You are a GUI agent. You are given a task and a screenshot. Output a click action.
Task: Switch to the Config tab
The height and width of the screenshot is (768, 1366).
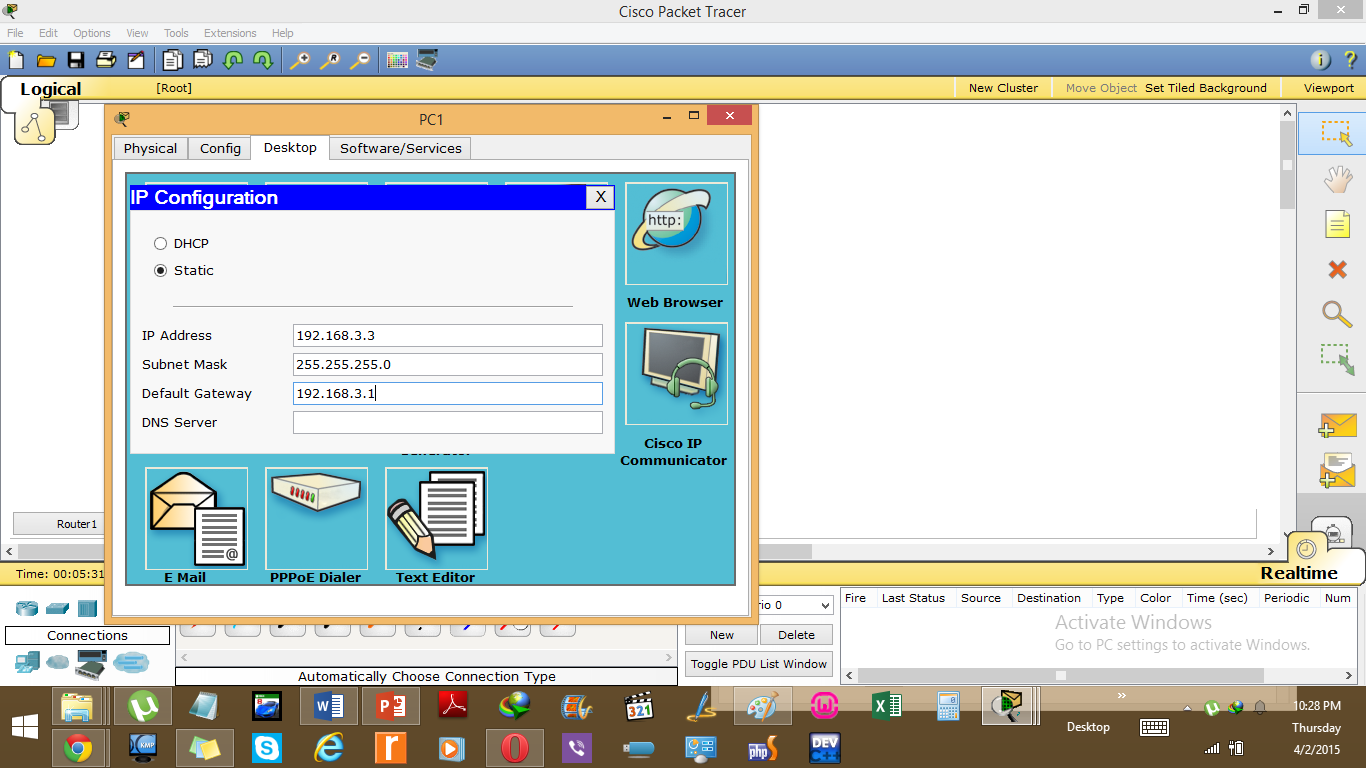pos(220,148)
